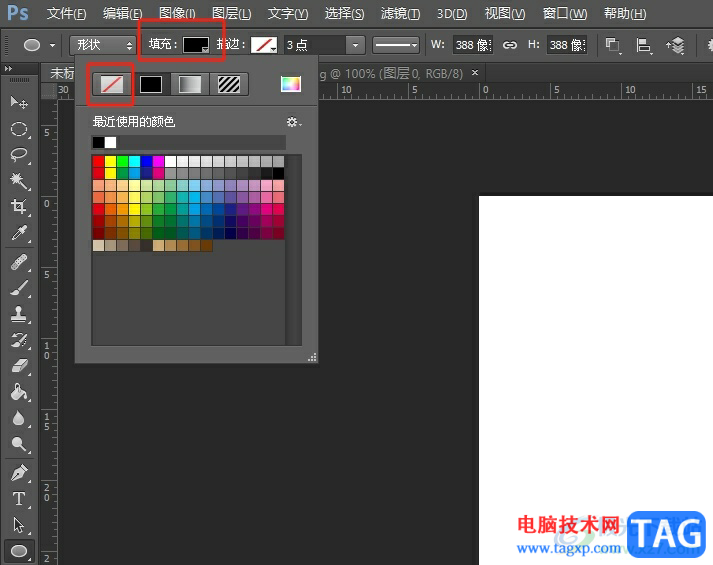Select the Dodge tool
This screenshot has width=713, height=565.
click(x=19, y=444)
